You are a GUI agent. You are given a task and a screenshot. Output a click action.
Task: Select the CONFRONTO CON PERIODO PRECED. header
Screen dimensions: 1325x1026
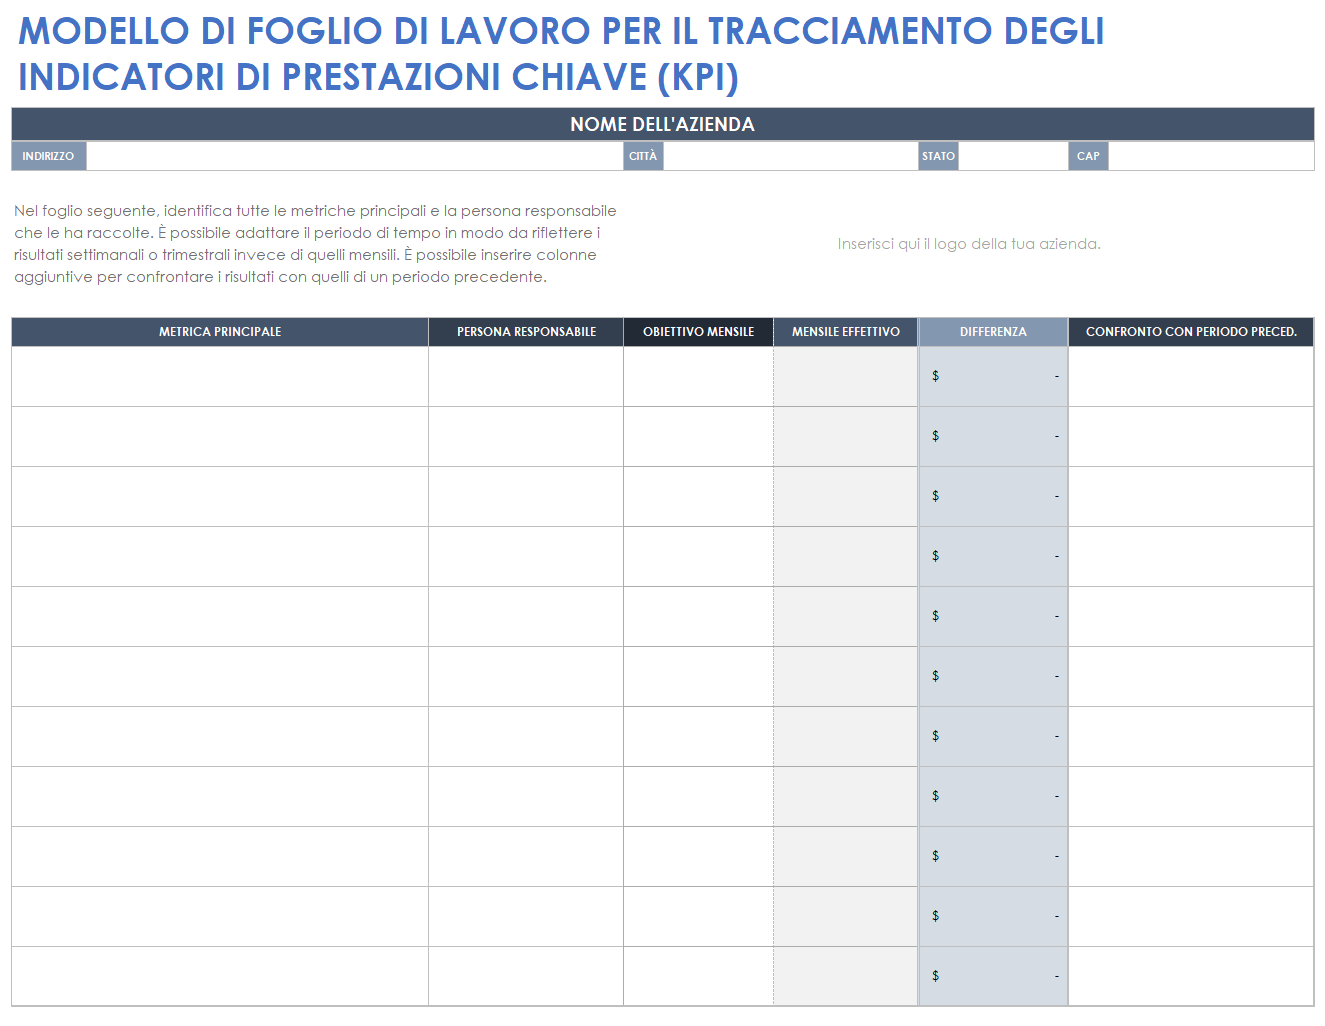[x=1191, y=332]
